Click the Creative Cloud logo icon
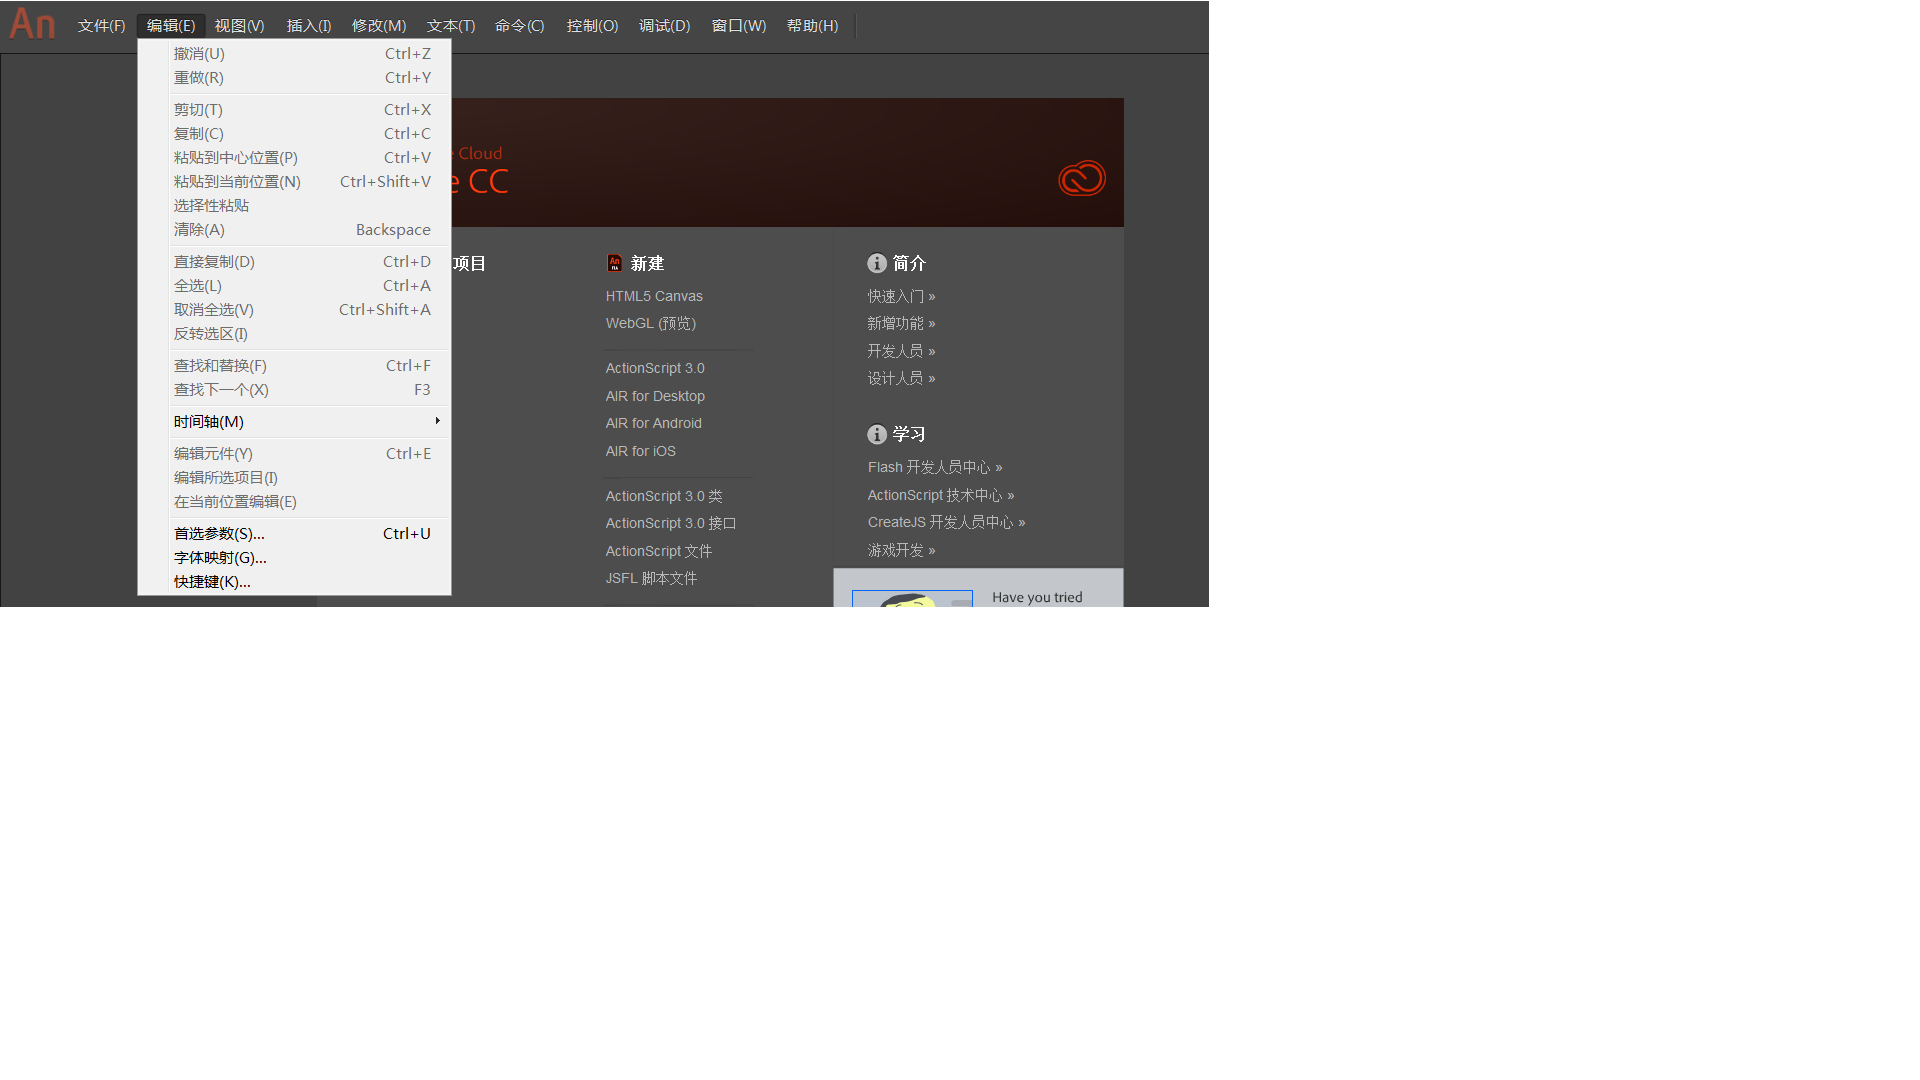The image size is (1920, 1080). tap(1082, 178)
